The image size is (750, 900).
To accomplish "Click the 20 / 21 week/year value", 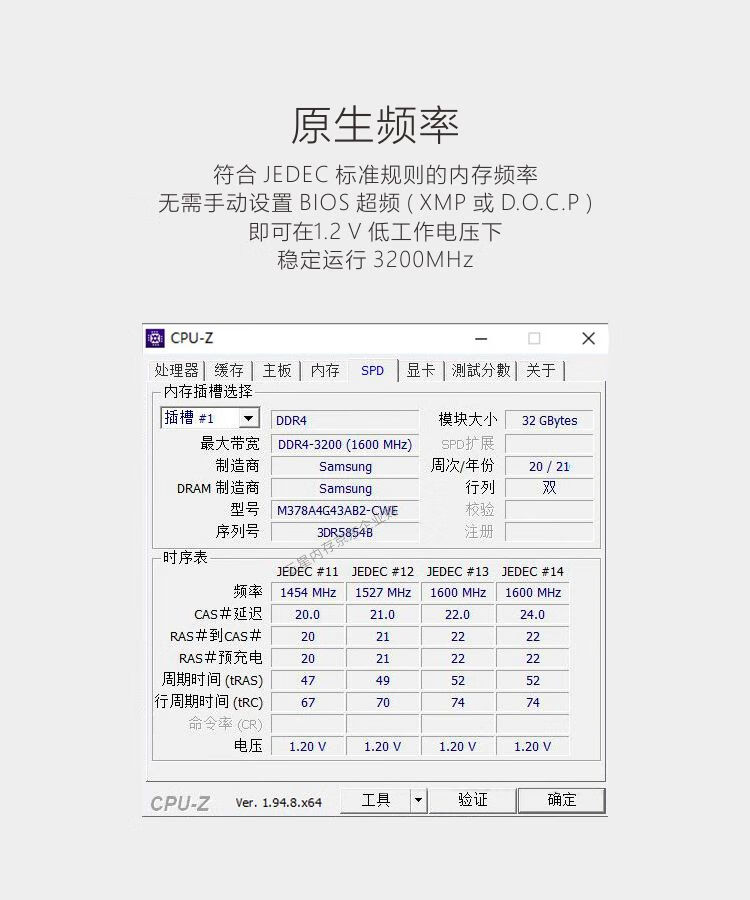I will (x=549, y=466).
